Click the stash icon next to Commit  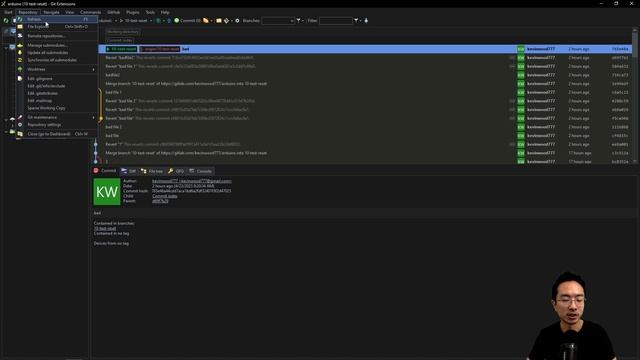pyautogui.click(x=206, y=20)
